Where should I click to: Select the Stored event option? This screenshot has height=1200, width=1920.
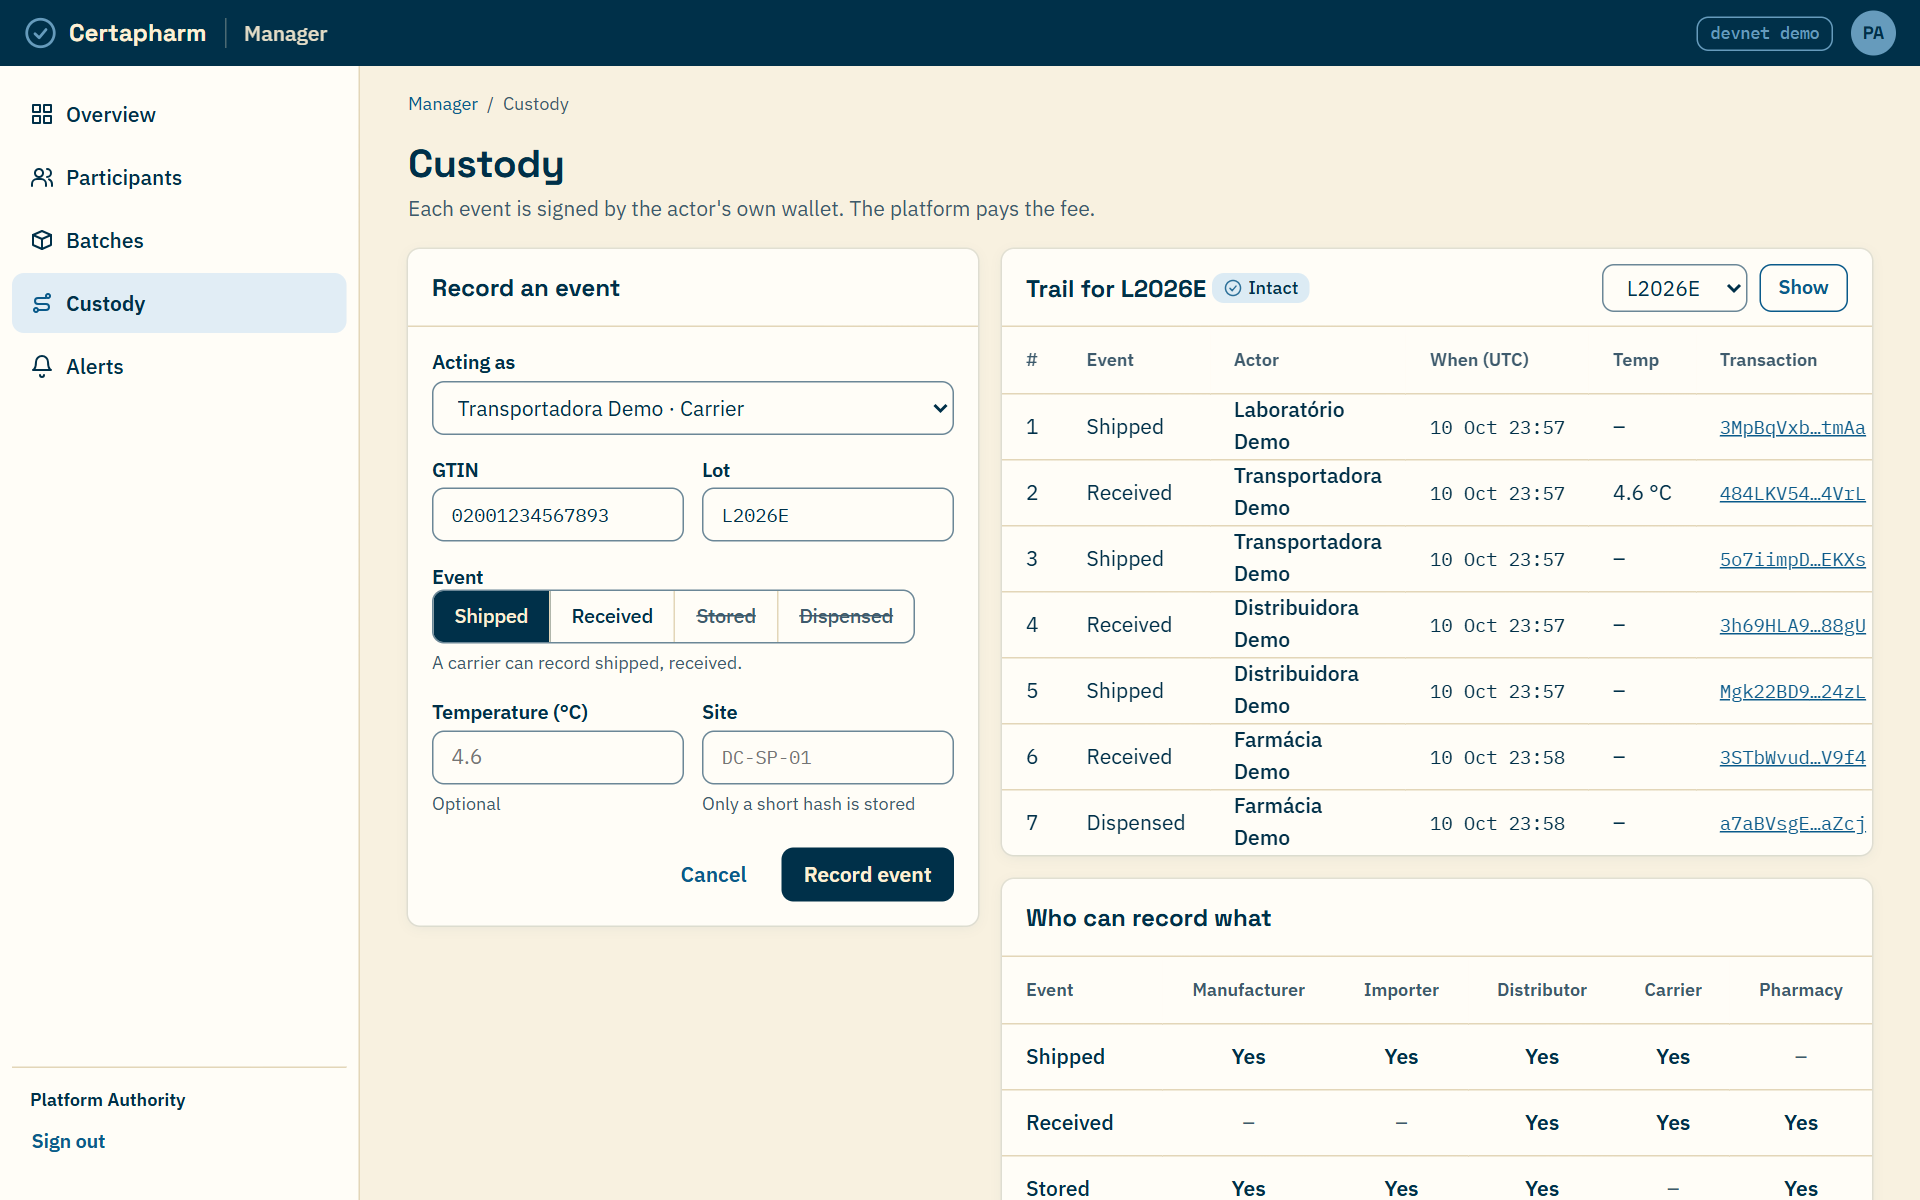click(726, 616)
